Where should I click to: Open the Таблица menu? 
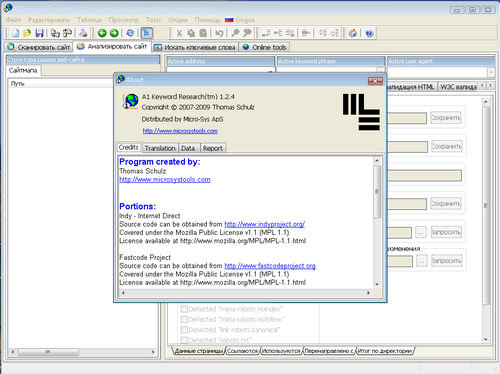click(89, 20)
